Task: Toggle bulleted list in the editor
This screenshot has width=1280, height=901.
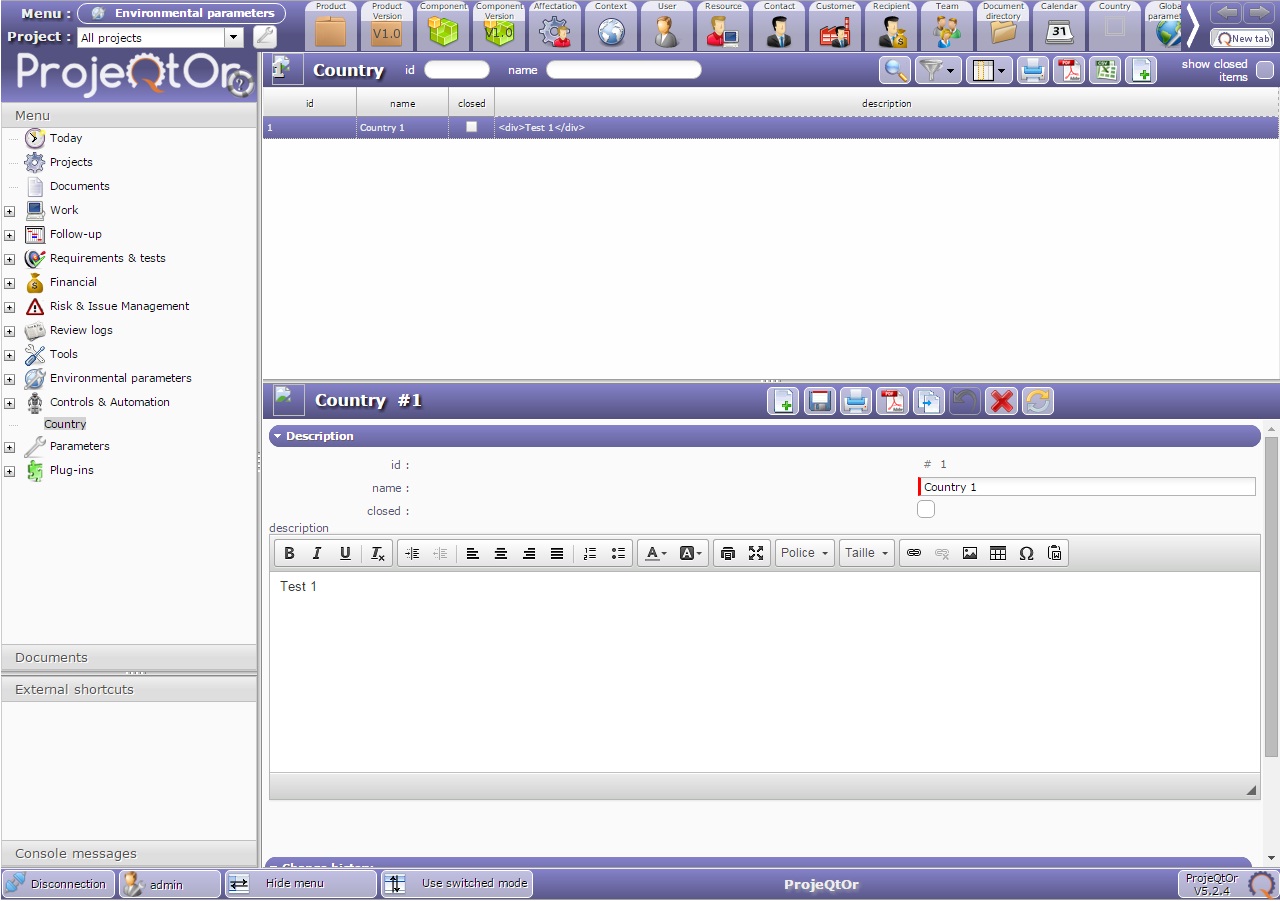Action: point(618,553)
